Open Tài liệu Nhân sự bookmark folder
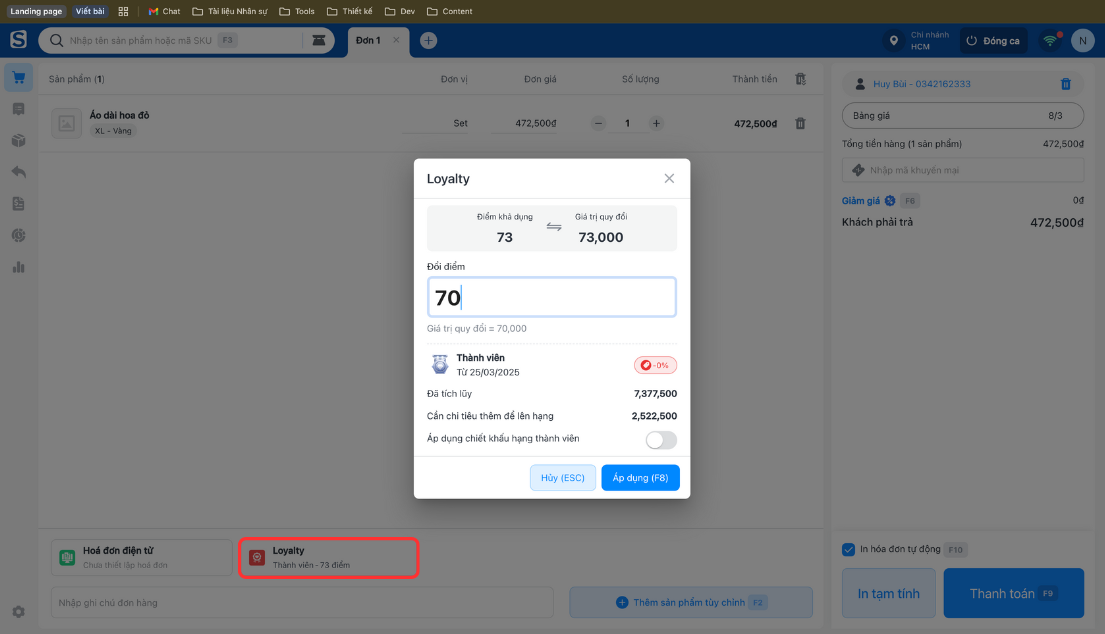Viewport: 1105px width, 634px height. point(230,11)
